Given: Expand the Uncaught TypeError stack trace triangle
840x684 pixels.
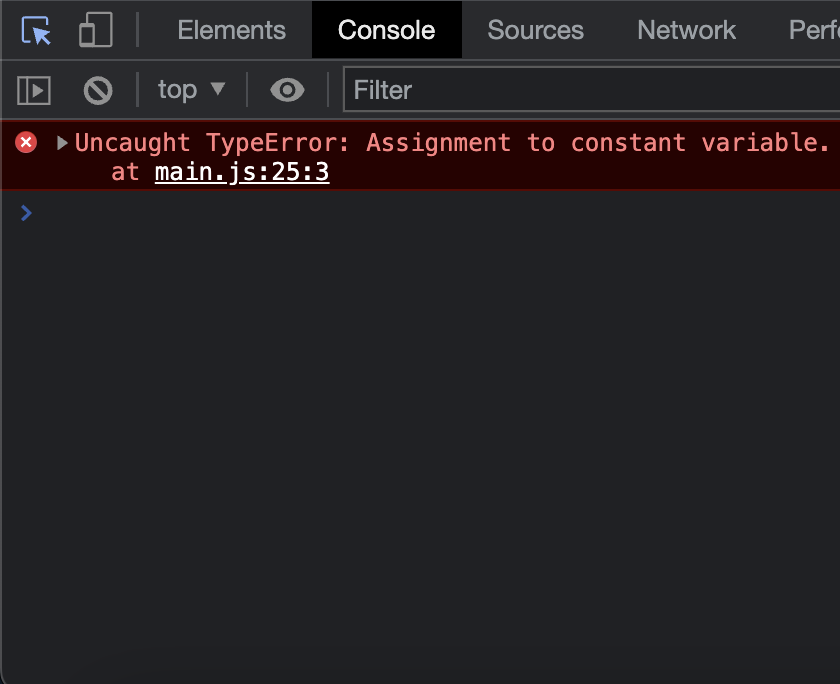Looking at the screenshot, I should 63,143.
